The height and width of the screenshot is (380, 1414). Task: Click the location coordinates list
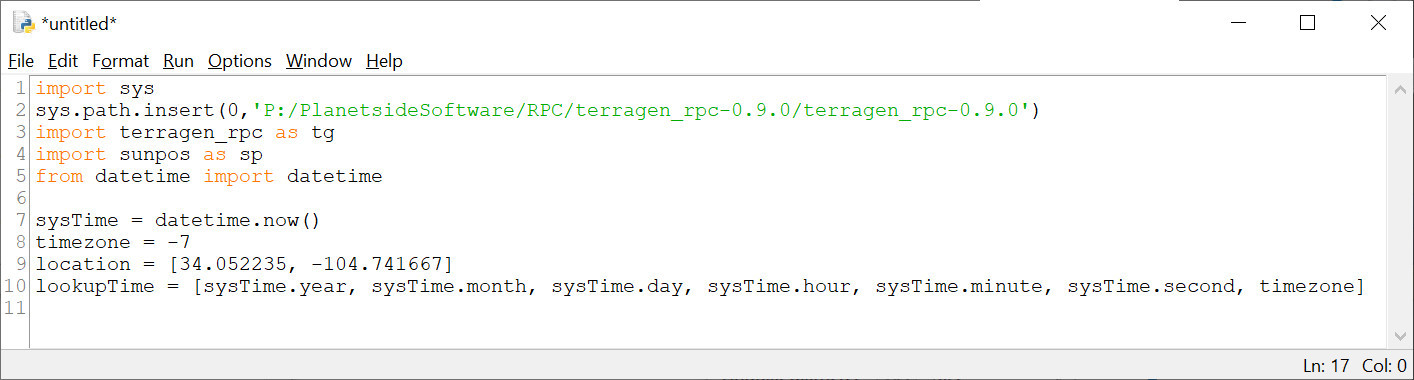(311, 264)
